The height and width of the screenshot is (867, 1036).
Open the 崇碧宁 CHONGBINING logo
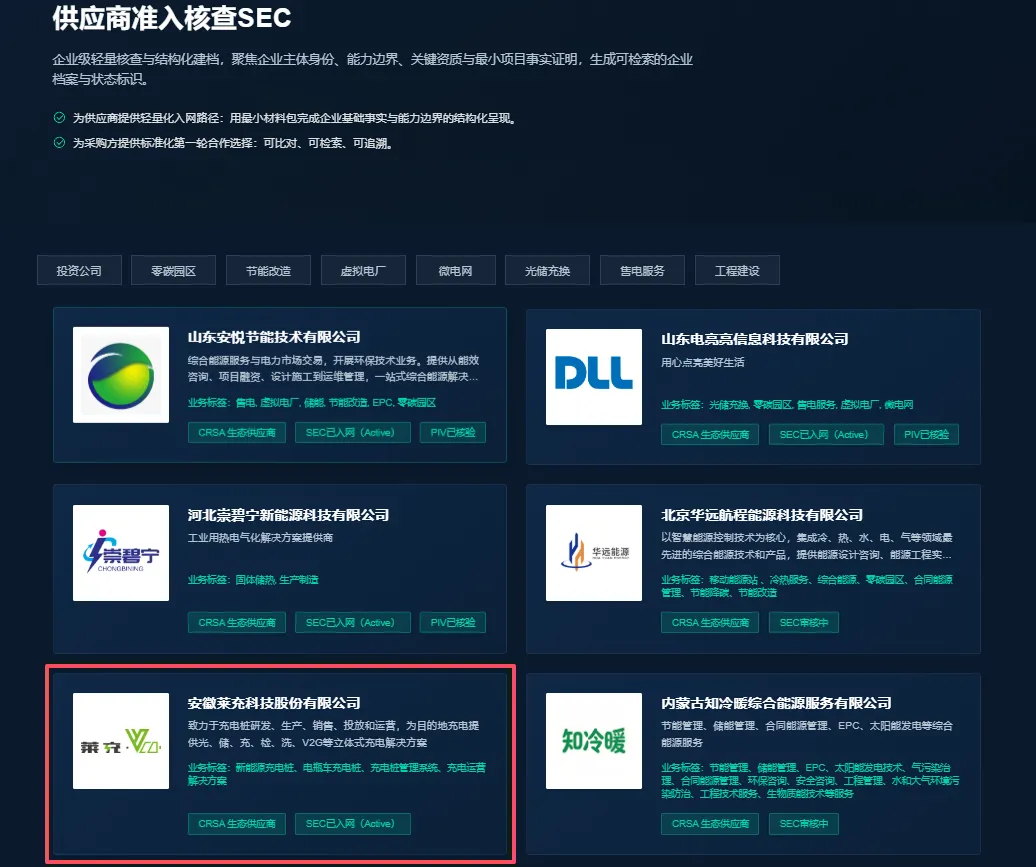(121, 553)
